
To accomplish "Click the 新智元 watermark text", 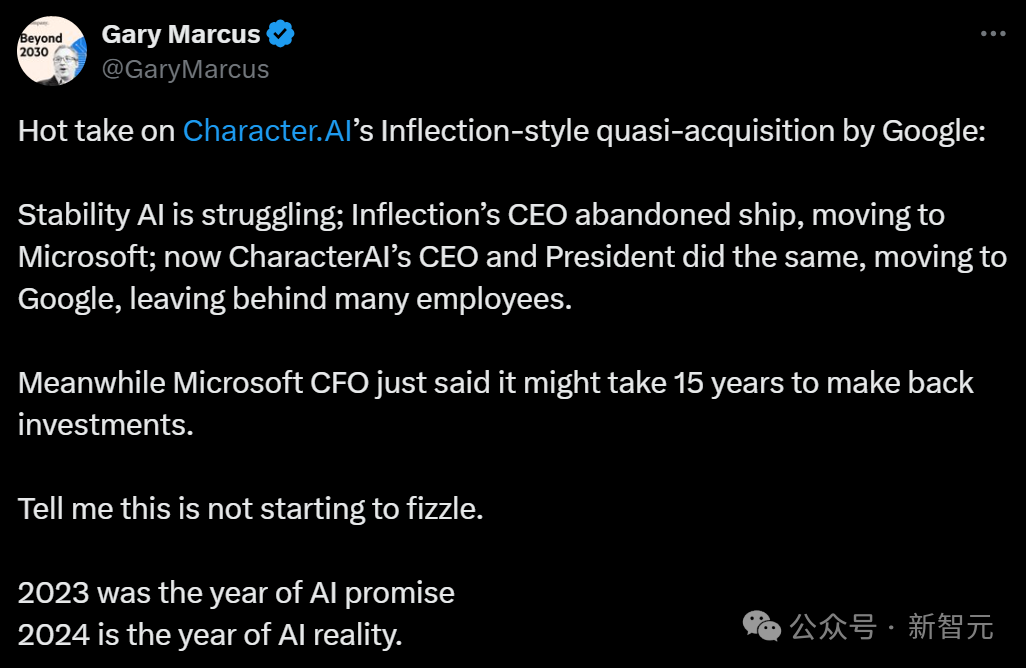I will pyautogui.click(x=950, y=627).
